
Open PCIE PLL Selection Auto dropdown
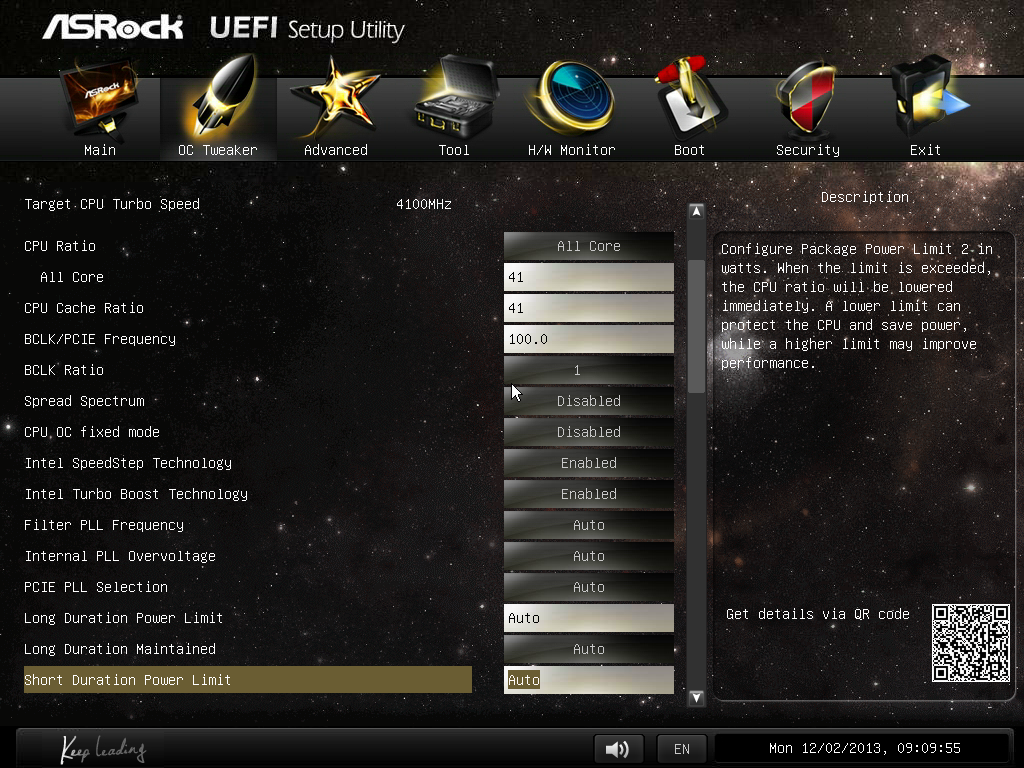point(588,587)
